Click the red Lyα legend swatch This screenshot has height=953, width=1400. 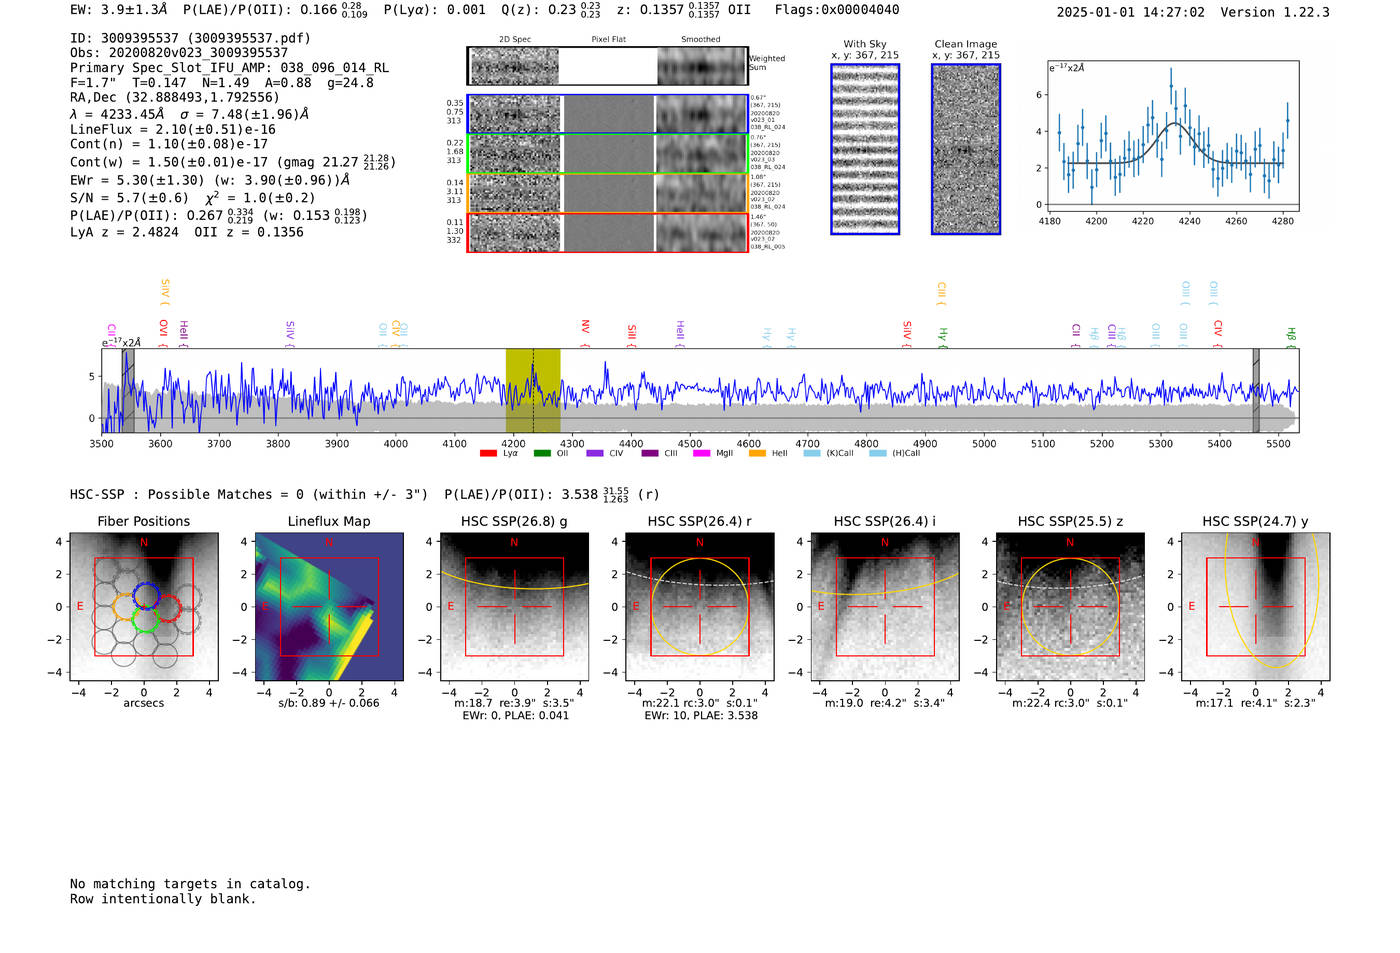click(488, 454)
